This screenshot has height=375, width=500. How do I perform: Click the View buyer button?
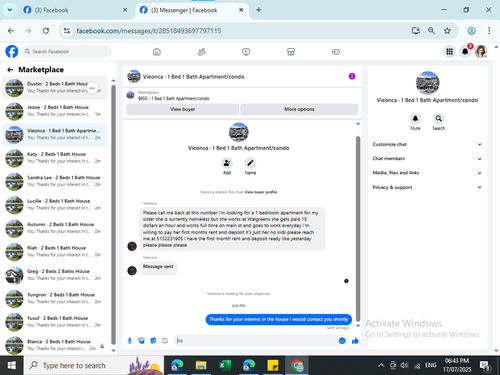click(182, 109)
